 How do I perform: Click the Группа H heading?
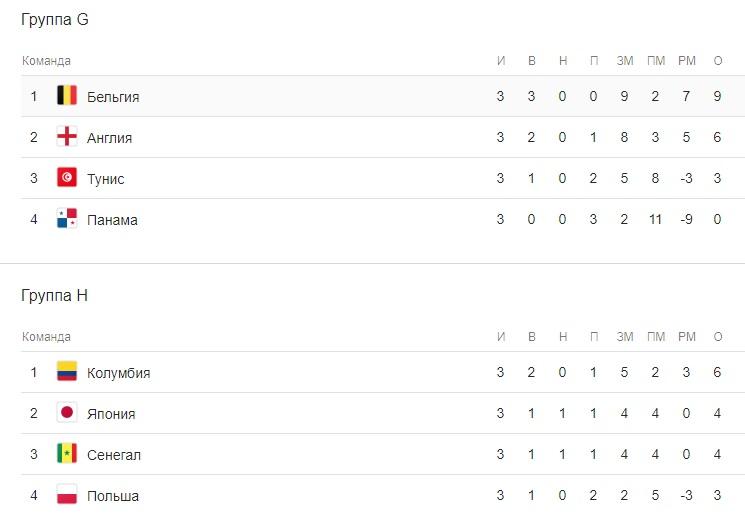pyautogui.click(x=55, y=296)
